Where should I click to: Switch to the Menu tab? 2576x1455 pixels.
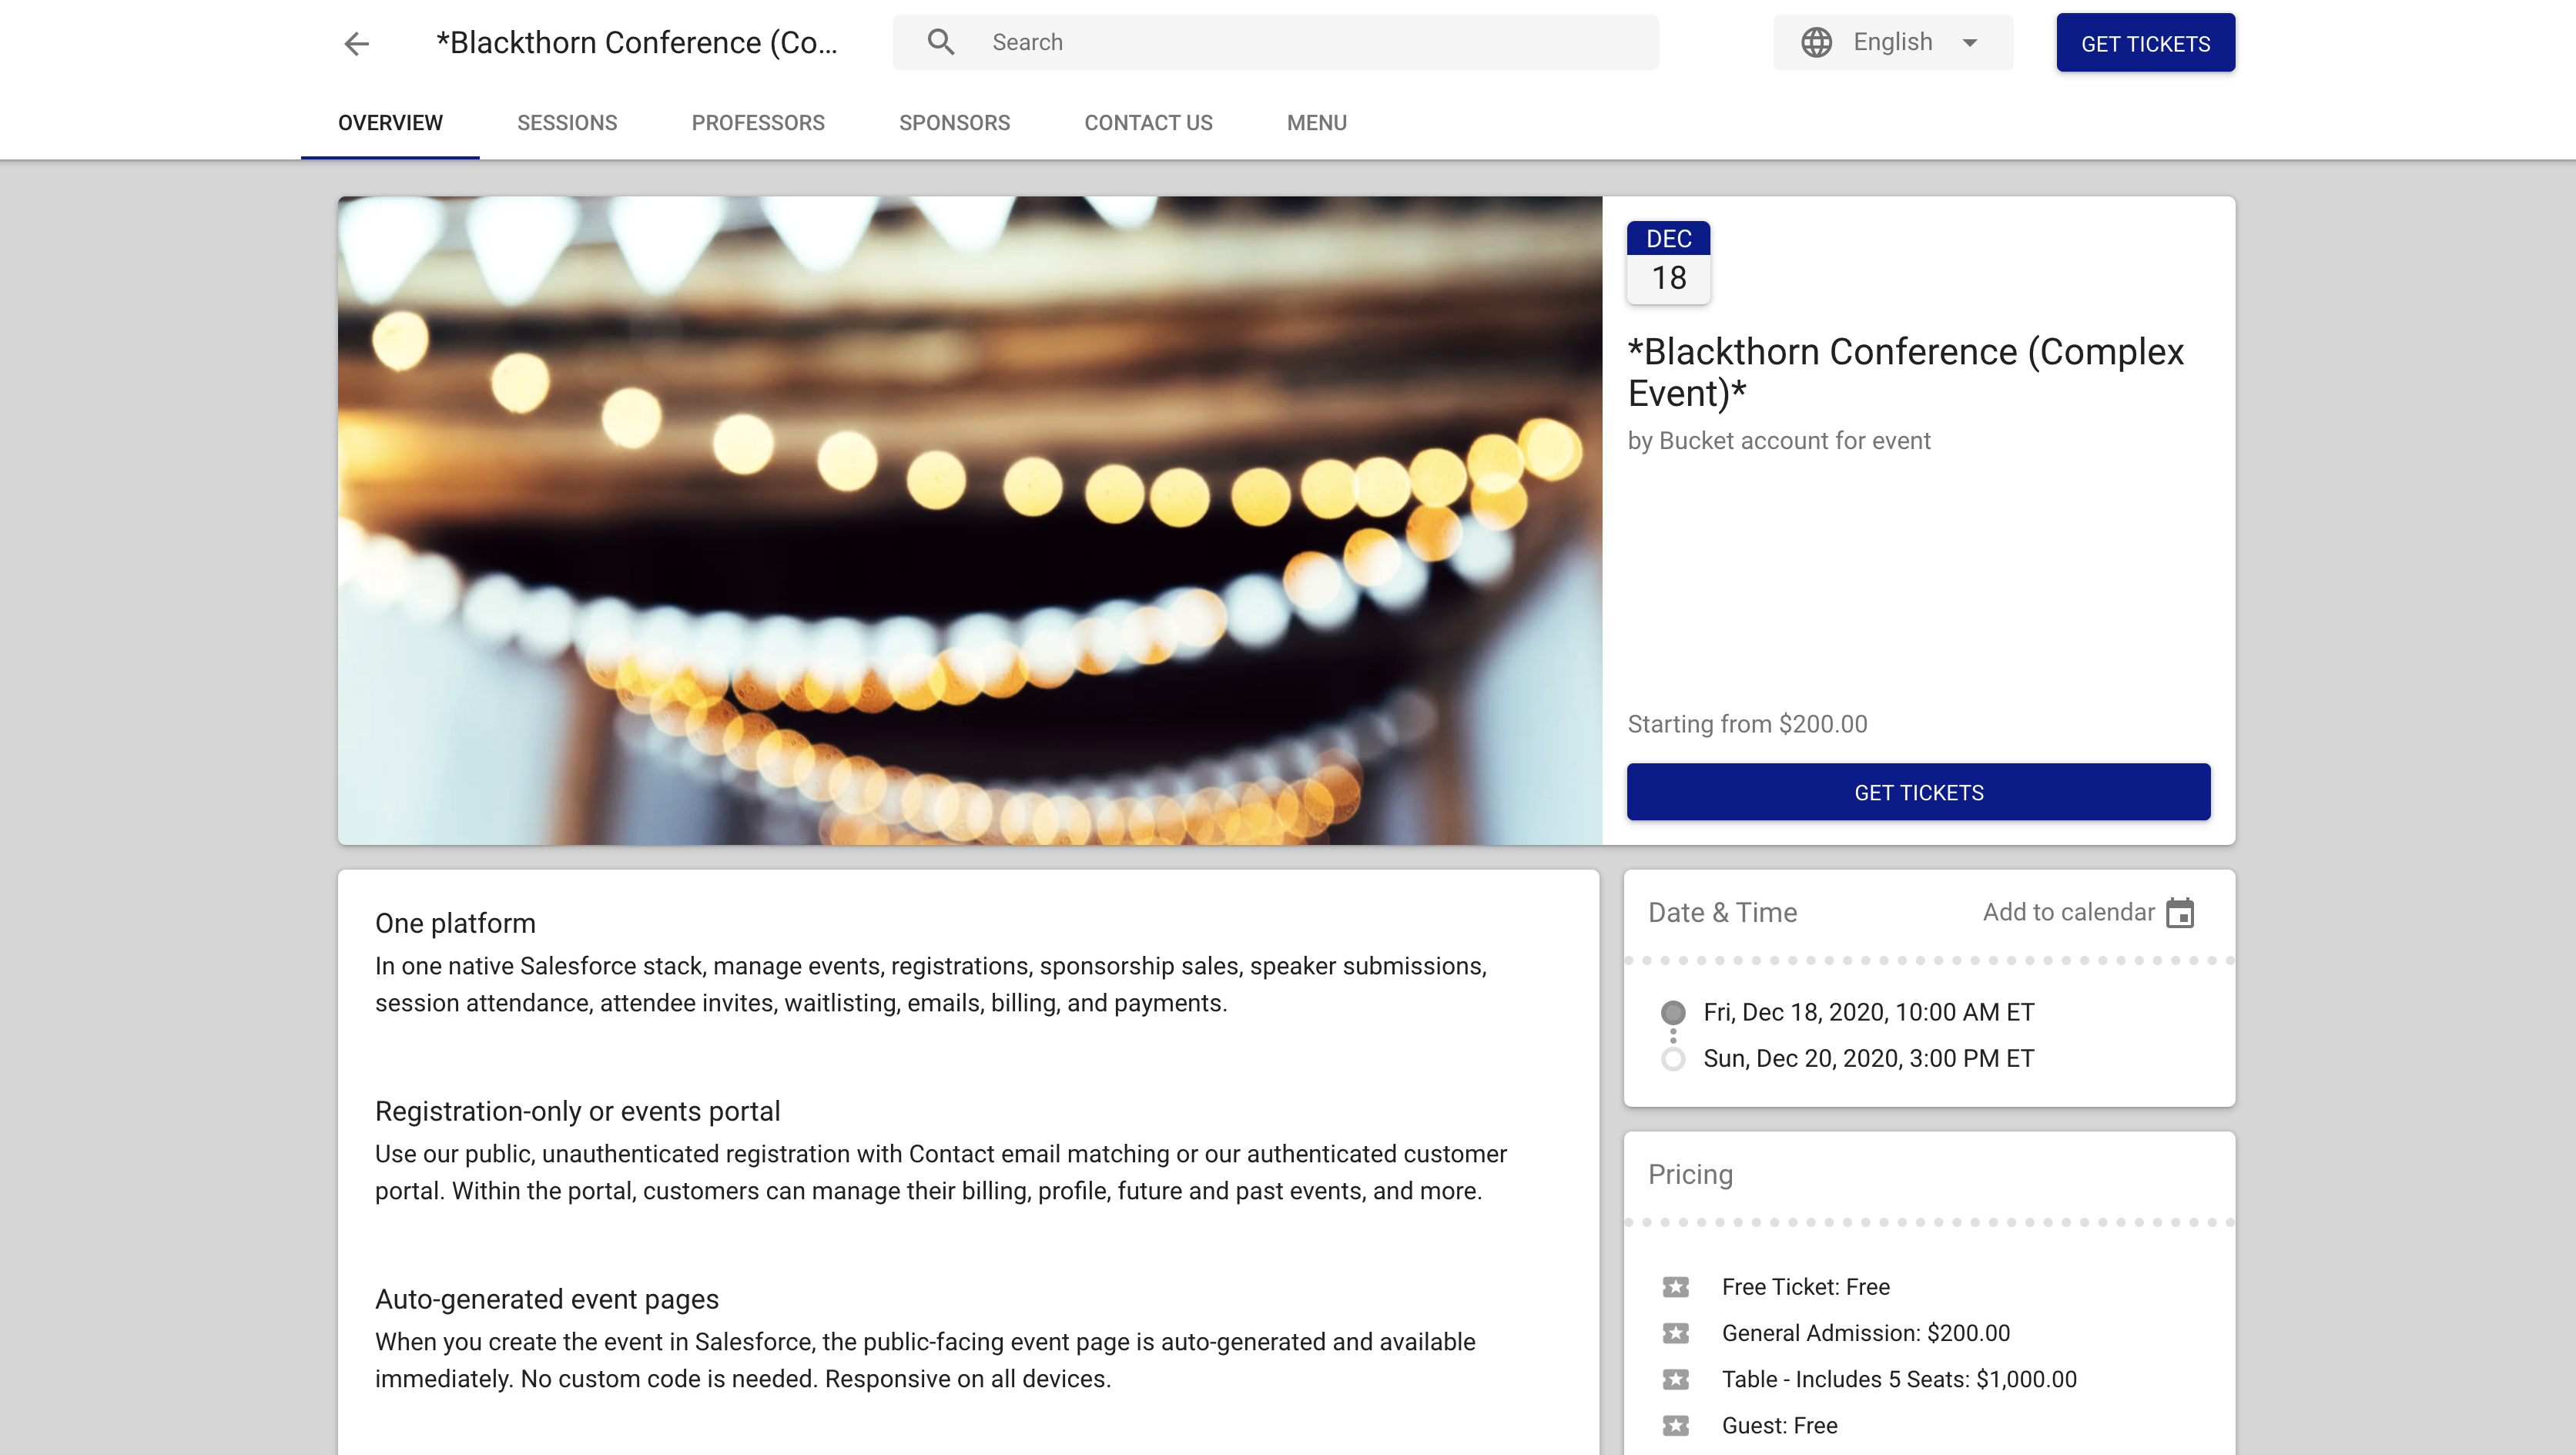(x=1316, y=123)
